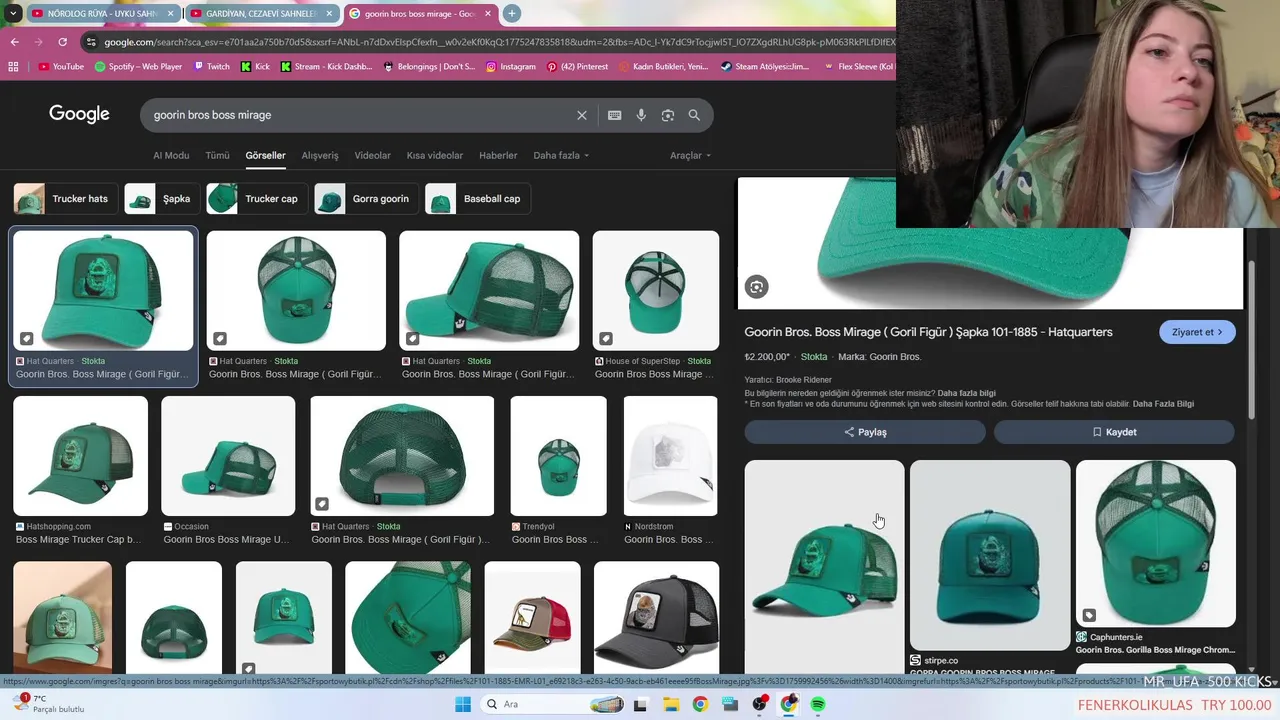Click the Google logo
Viewport: 1280px width, 720px height.
(x=79, y=114)
